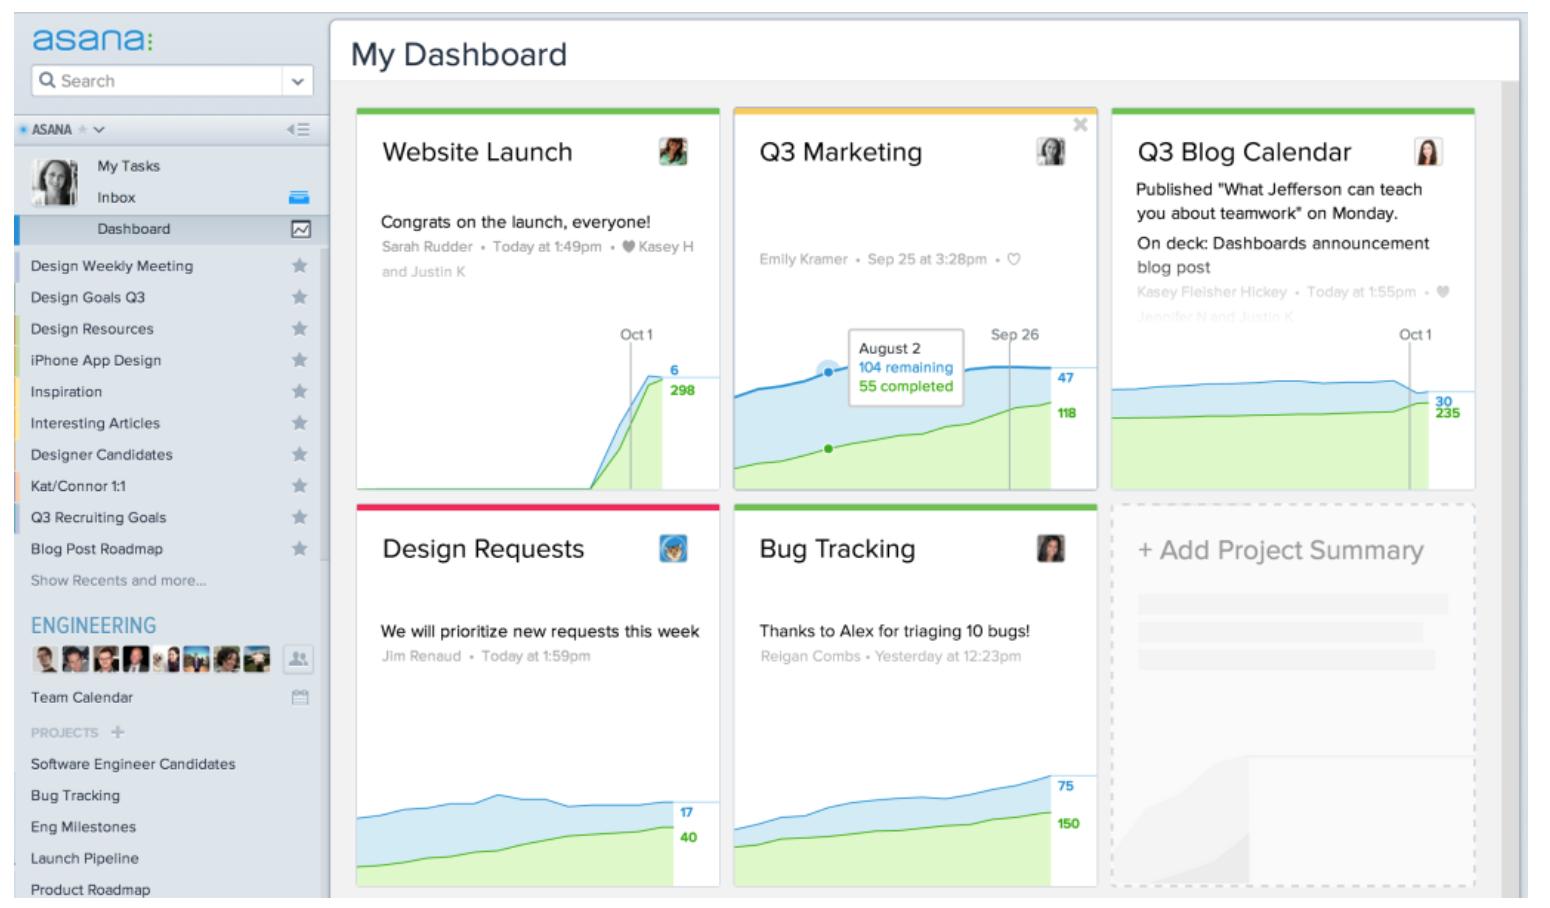
Task: Expand the ASANA workspace dropdown
Action: coord(98,130)
